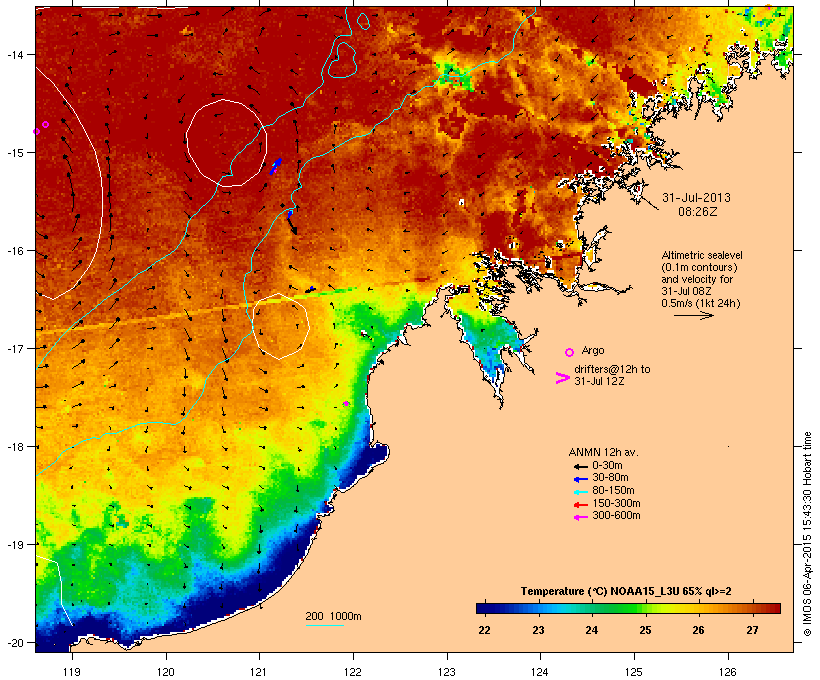Click the longitude axis label '124'

pos(540,672)
